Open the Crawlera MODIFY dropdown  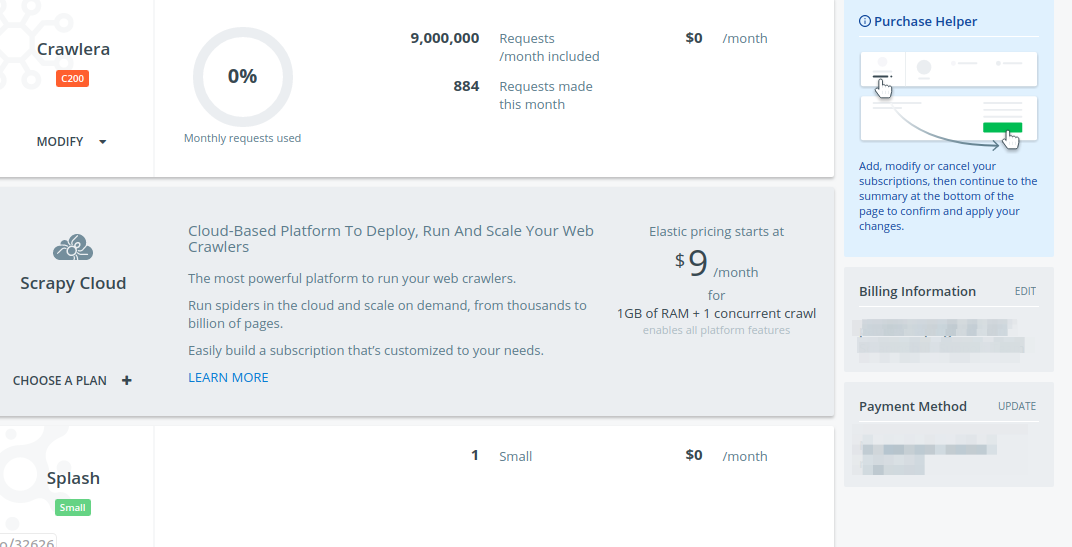point(72,142)
